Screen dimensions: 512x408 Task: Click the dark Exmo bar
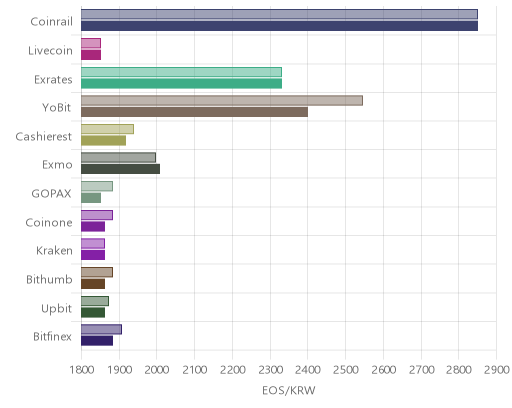pyautogui.click(x=120, y=169)
